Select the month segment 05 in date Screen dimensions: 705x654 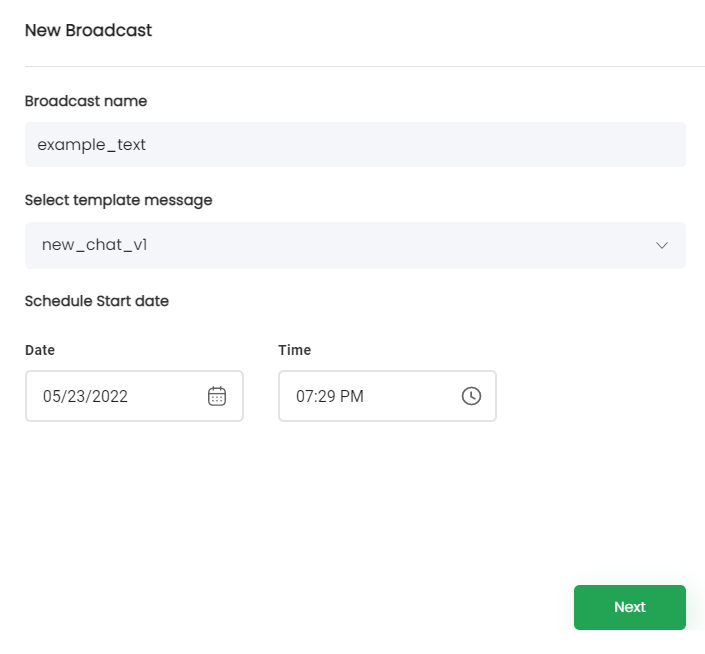tap(52, 396)
